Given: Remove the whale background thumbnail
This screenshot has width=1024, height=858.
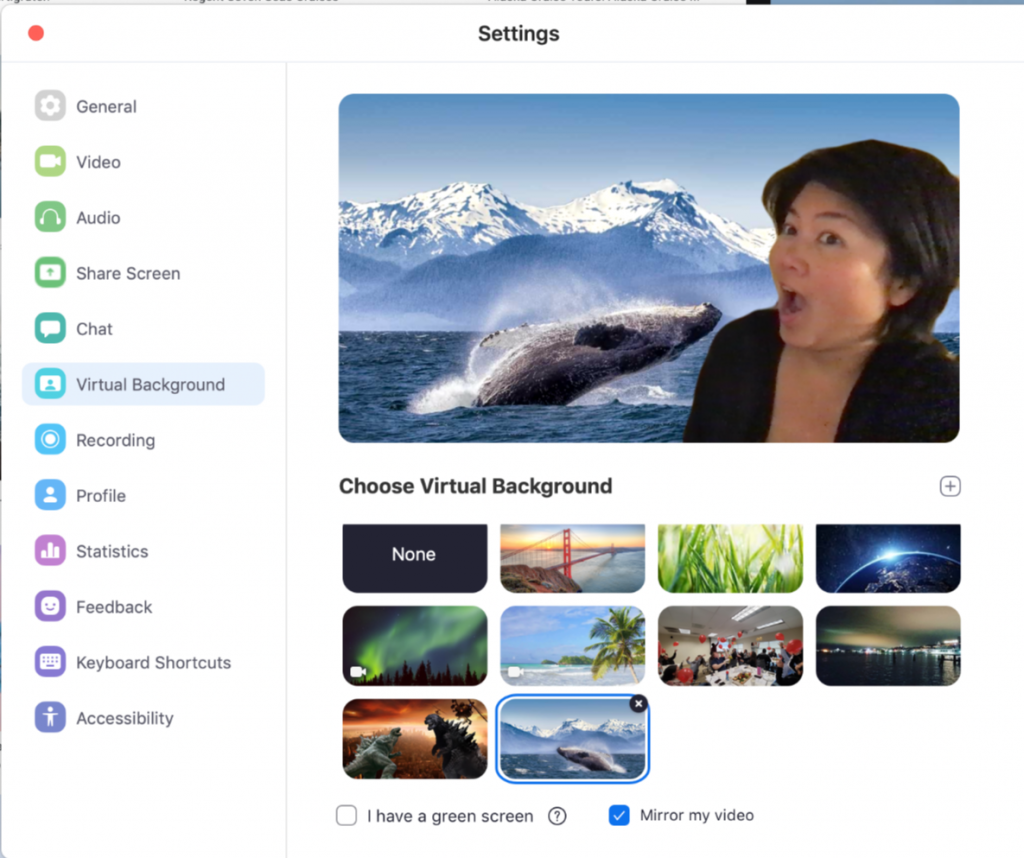Looking at the screenshot, I should [639, 704].
